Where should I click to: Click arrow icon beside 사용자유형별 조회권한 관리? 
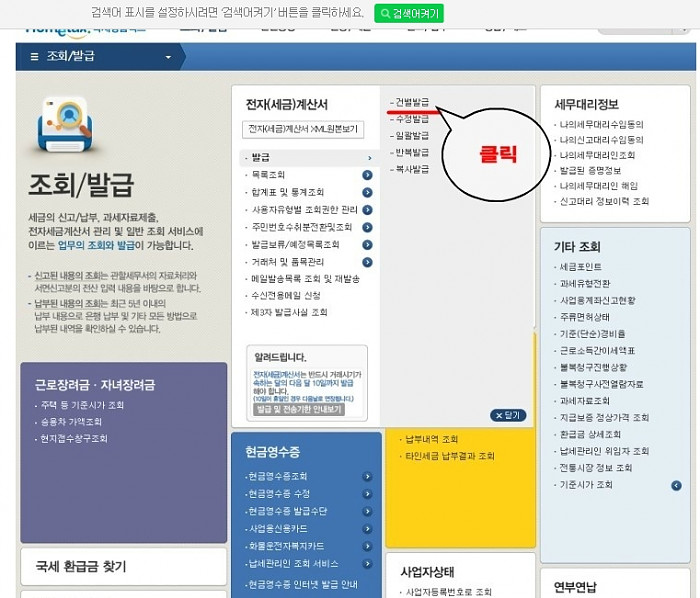(367, 210)
